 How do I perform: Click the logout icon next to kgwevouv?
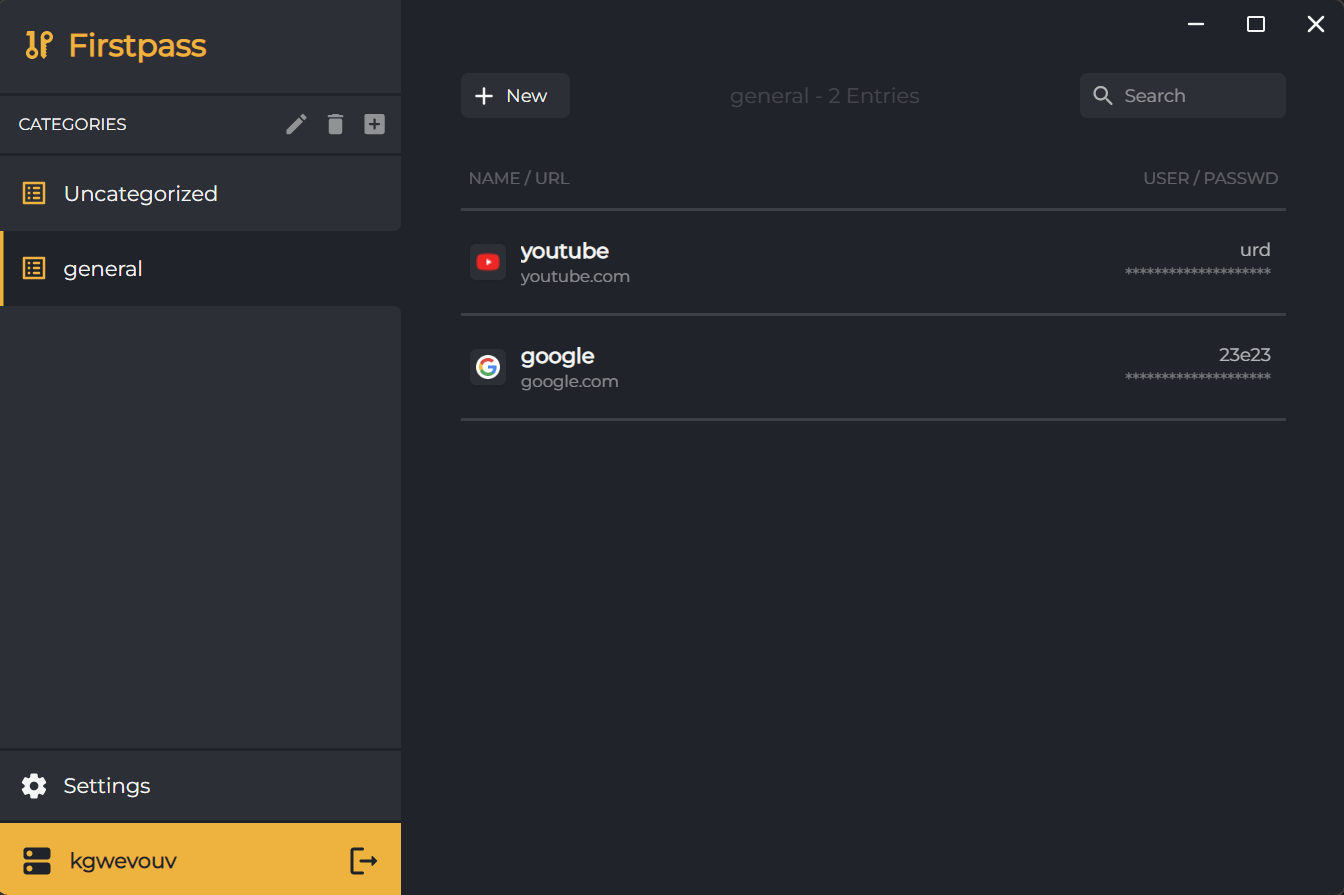[362, 860]
